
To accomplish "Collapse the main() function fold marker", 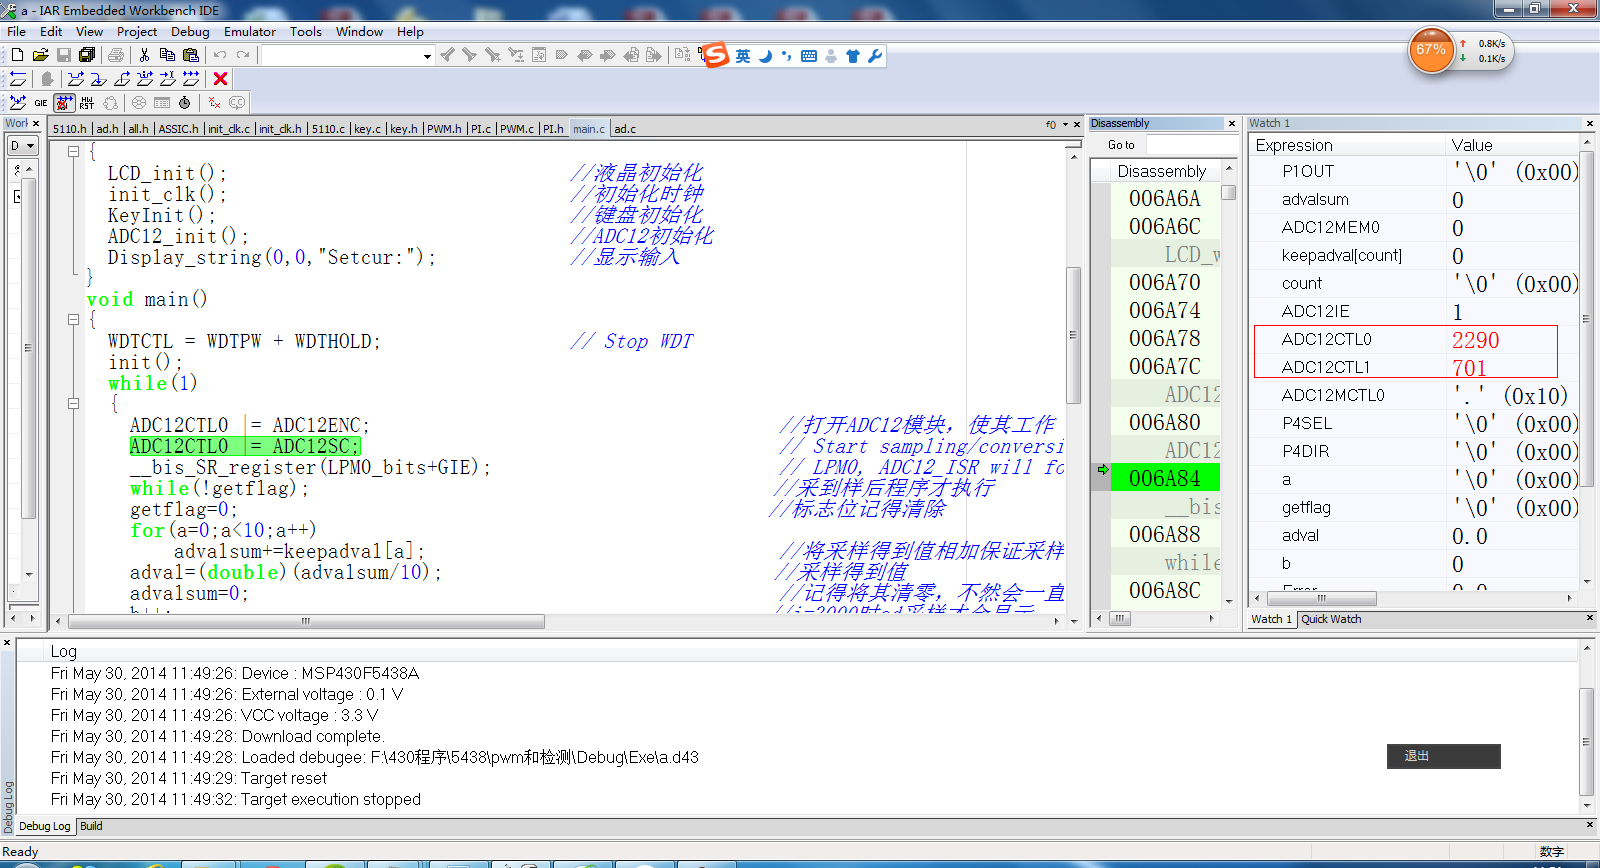I will (x=73, y=320).
